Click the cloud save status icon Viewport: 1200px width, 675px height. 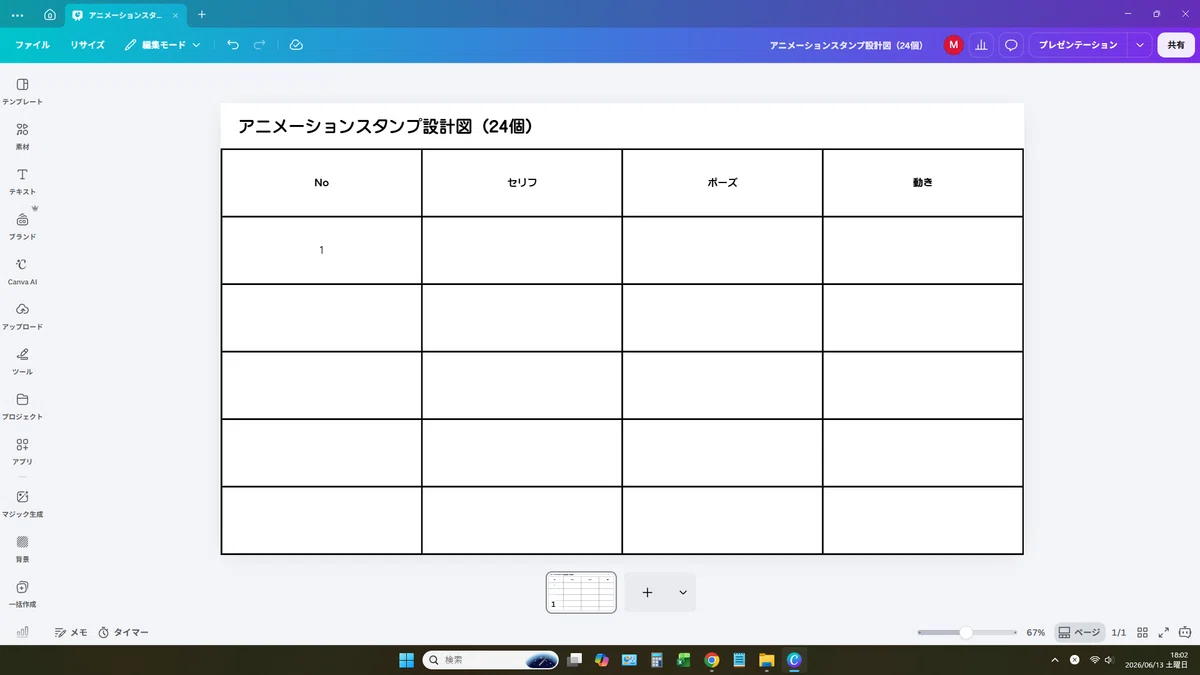click(x=296, y=45)
